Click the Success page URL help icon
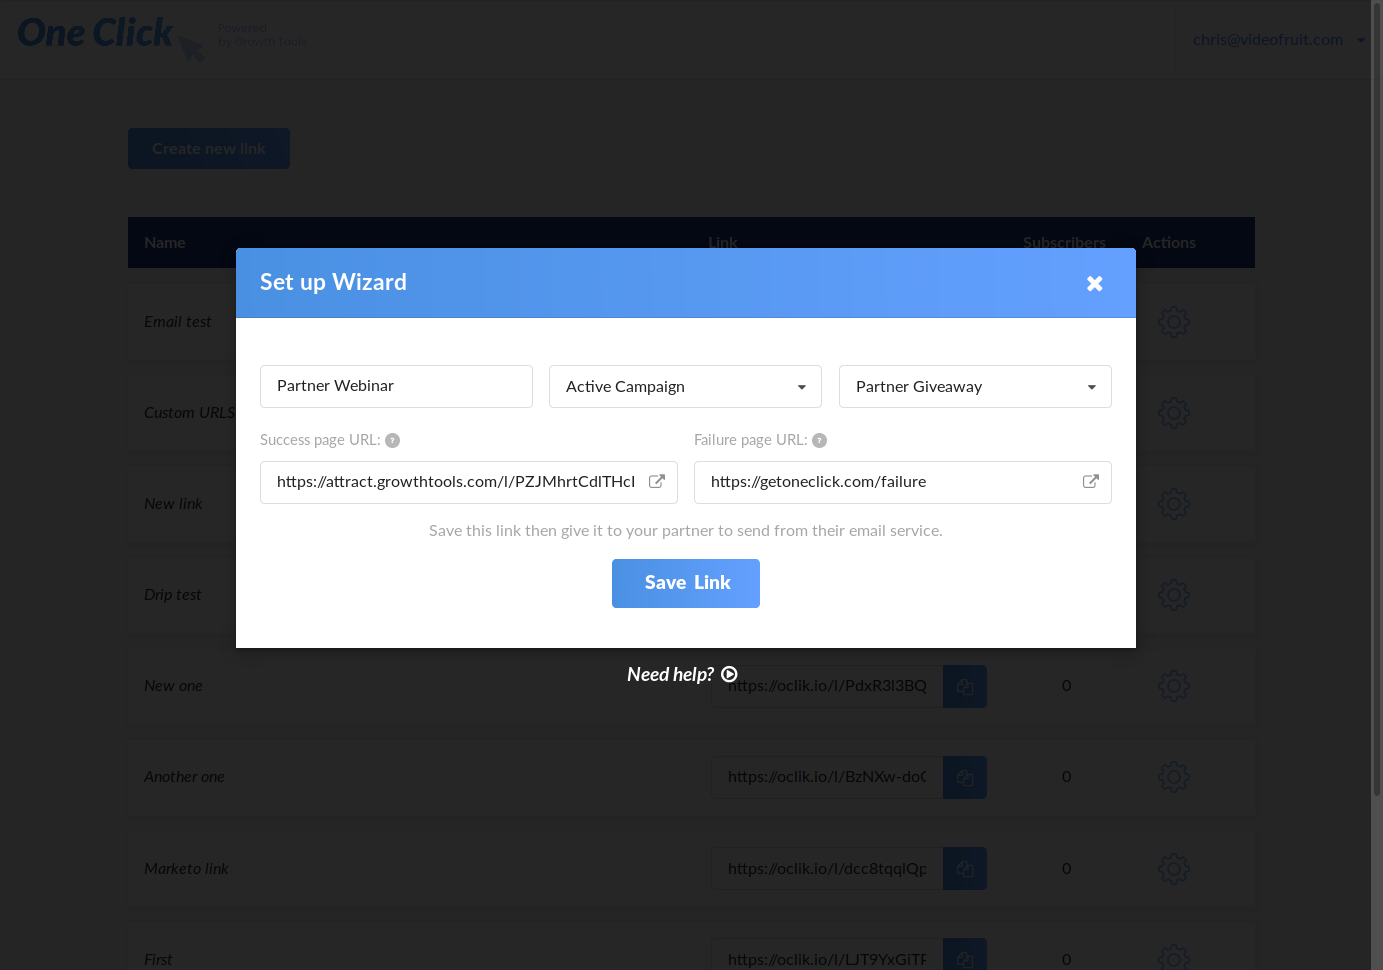 click(x=393, y=440)
